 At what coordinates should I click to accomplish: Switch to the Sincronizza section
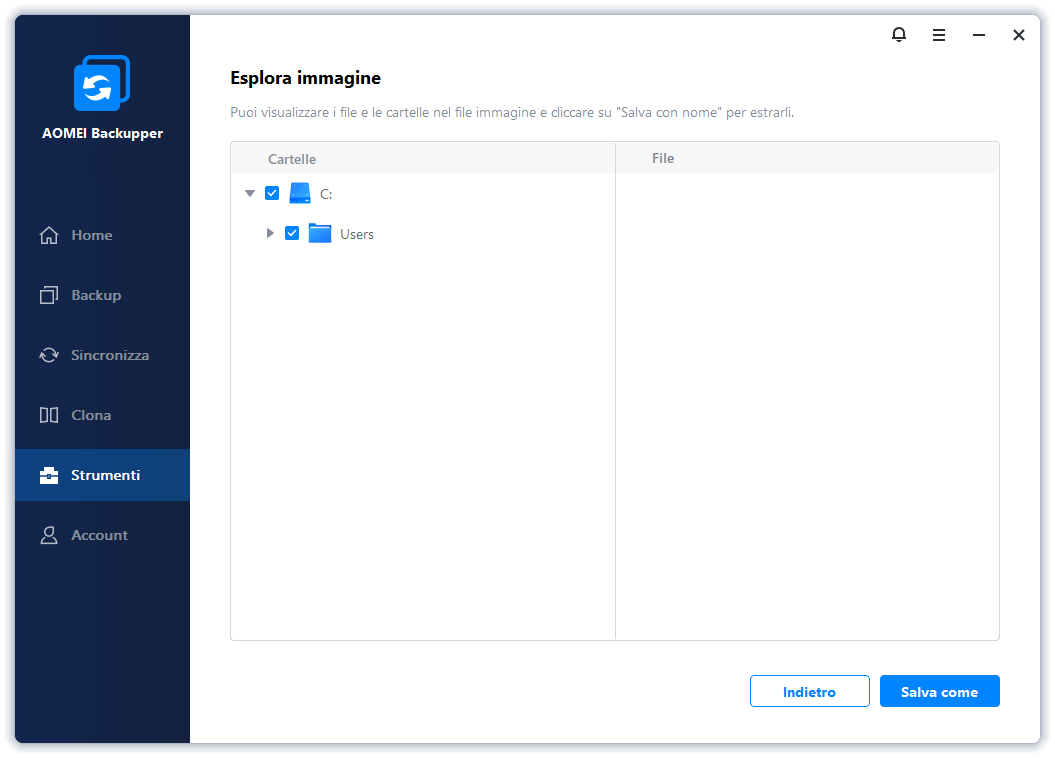point(102,355)
